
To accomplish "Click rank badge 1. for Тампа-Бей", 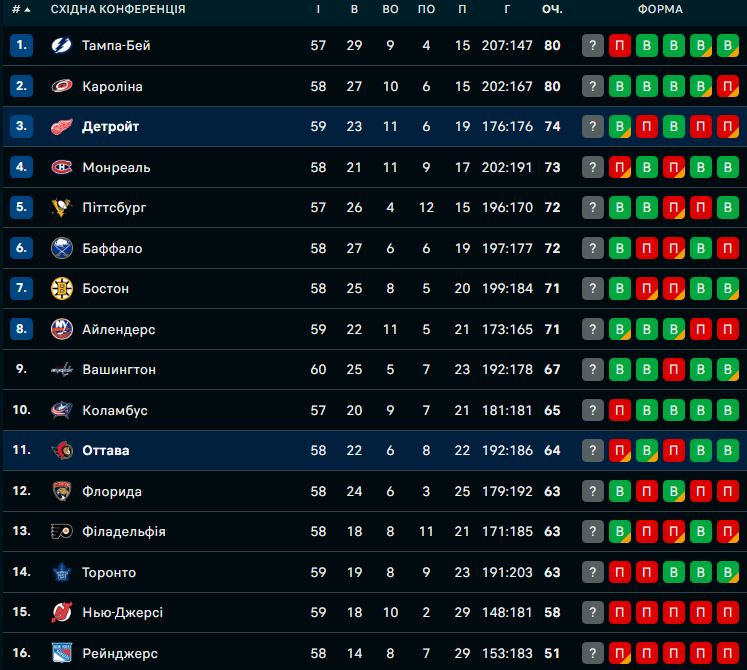I will 22,46.
